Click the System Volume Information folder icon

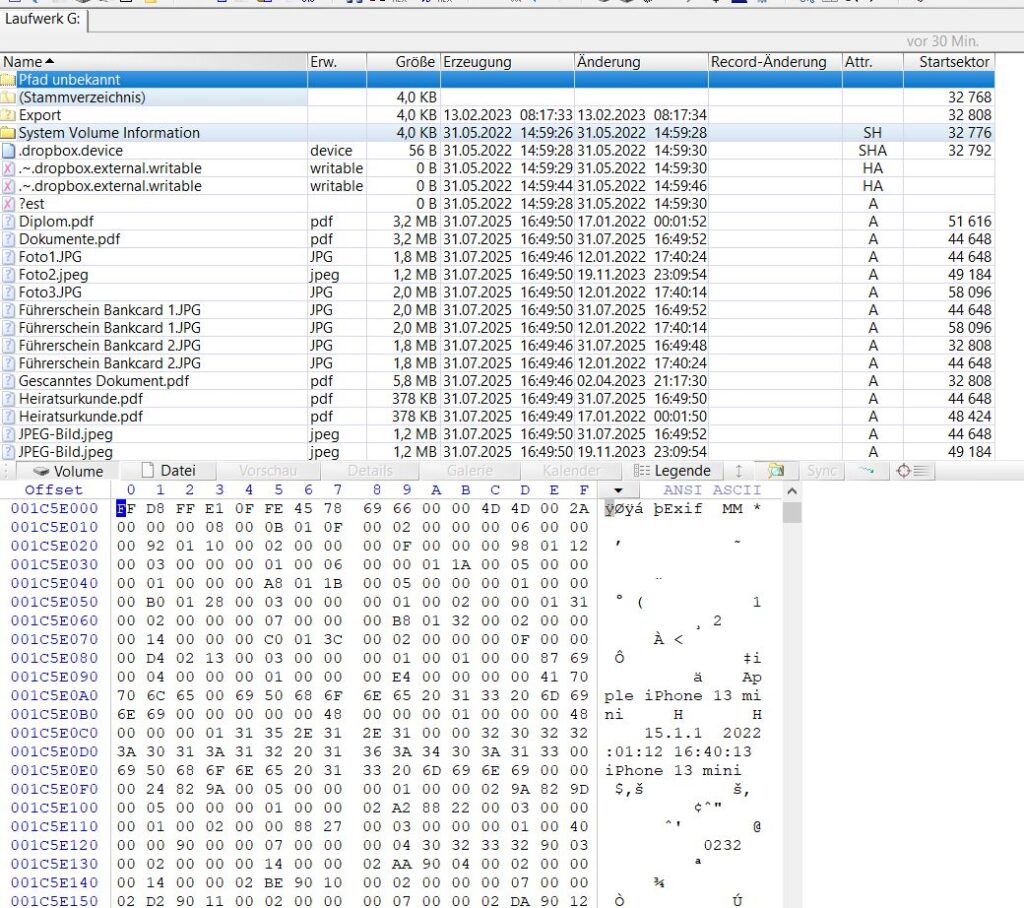tap(9, 133)
